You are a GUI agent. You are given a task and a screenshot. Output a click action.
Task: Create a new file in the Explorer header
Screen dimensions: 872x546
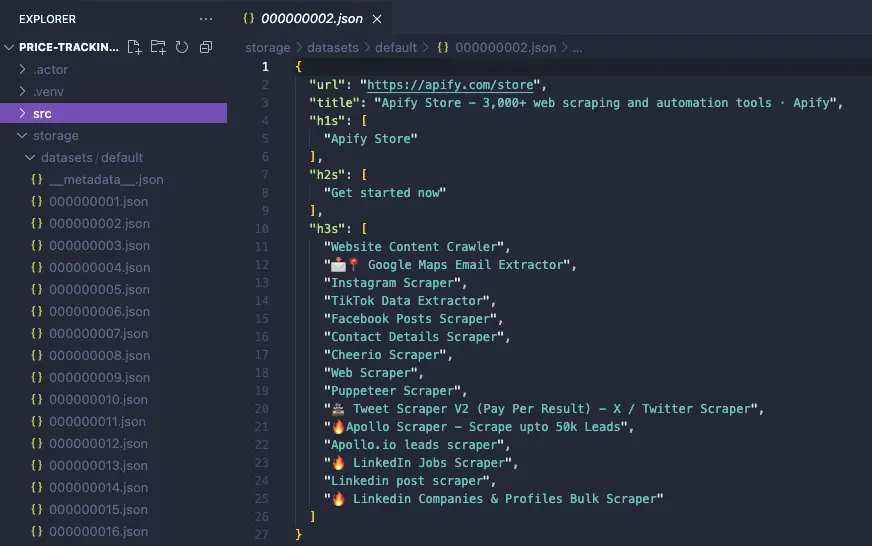tap(135, 47)
